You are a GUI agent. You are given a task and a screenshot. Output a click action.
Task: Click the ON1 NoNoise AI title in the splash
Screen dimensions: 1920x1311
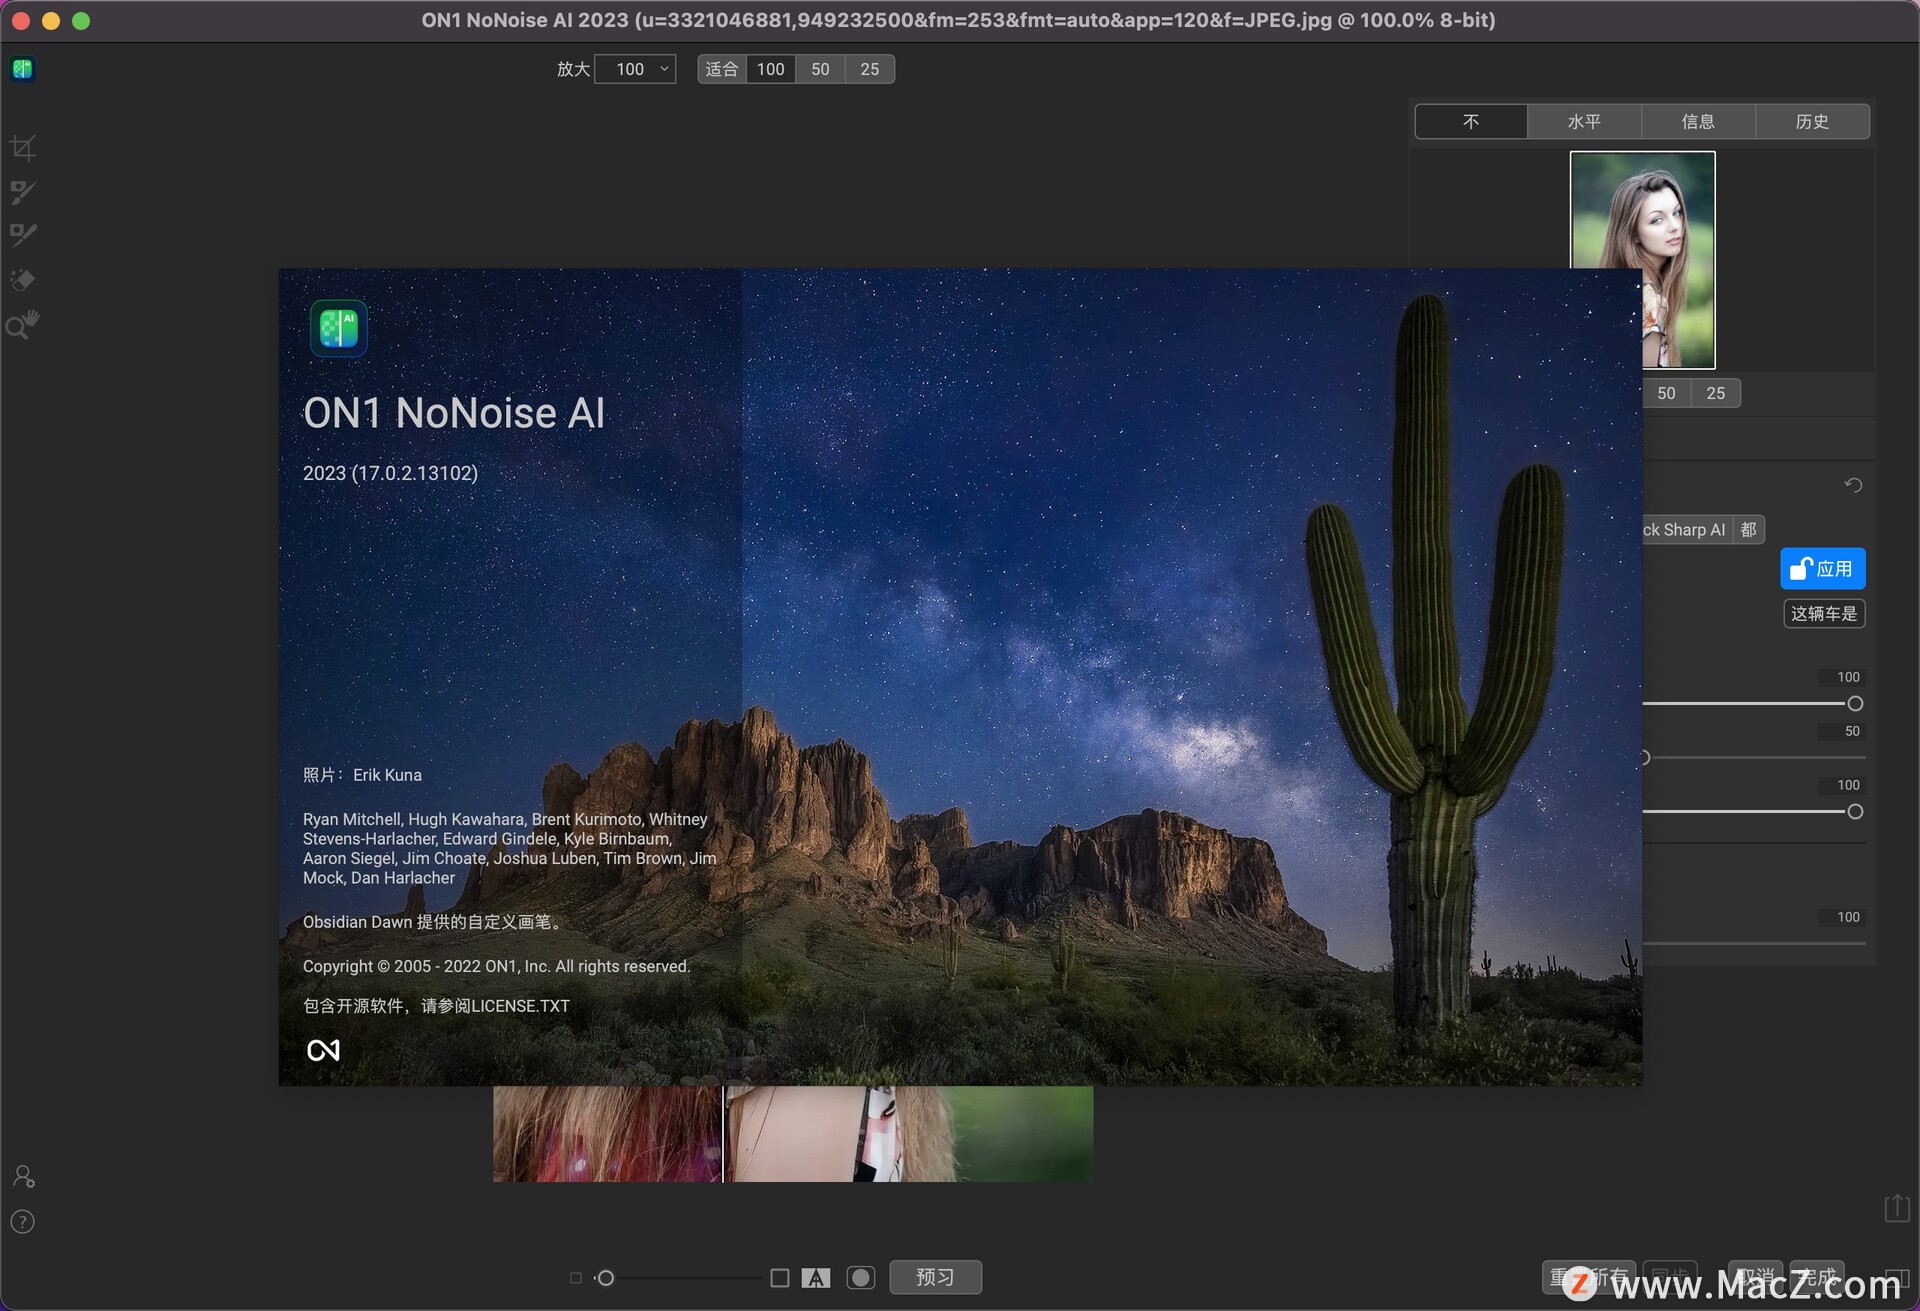(454, 413)
